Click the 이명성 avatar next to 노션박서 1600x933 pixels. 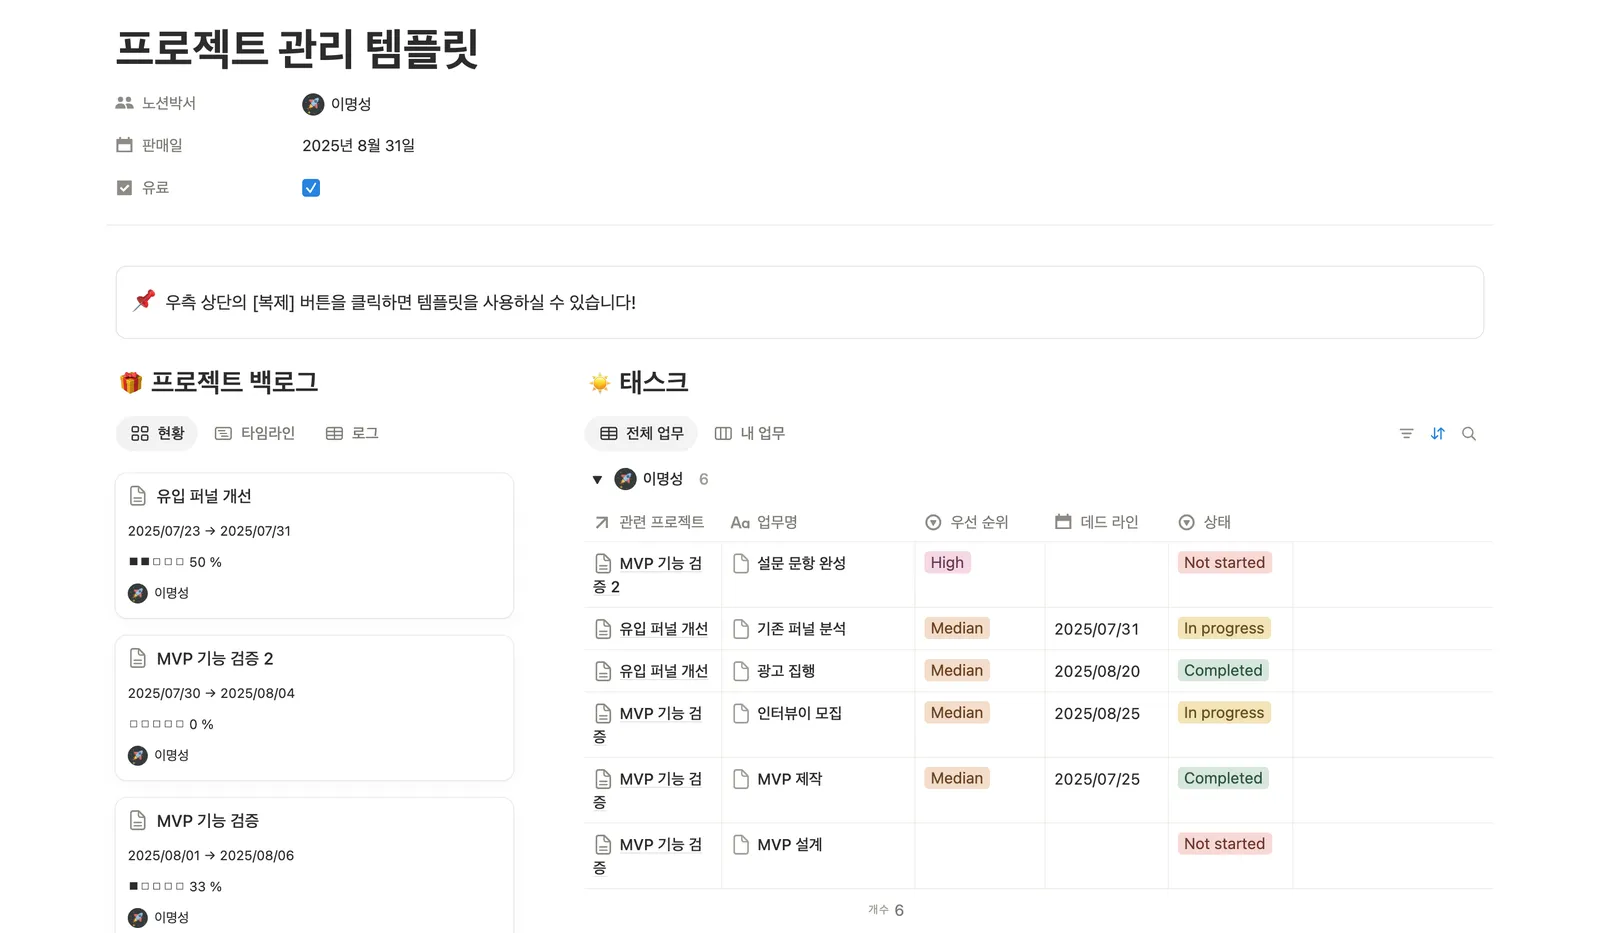pos(313,104)
